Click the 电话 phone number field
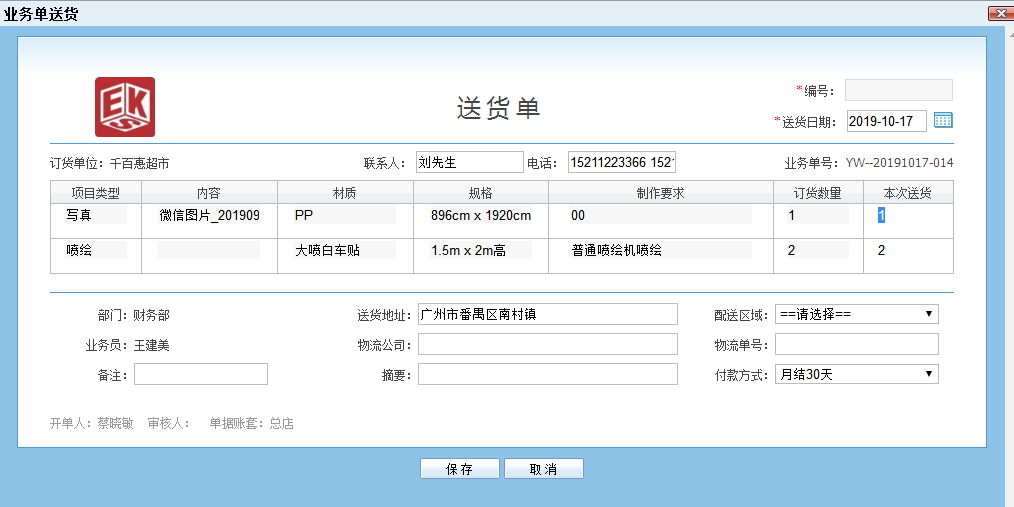The height and width of the screenshot is (507, 1014). [622, 162]
